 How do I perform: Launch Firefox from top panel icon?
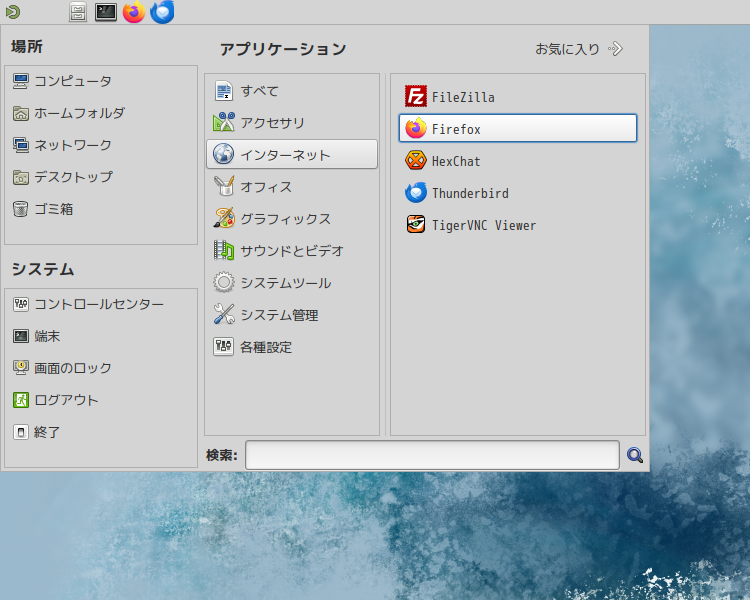tap(134, 12)
